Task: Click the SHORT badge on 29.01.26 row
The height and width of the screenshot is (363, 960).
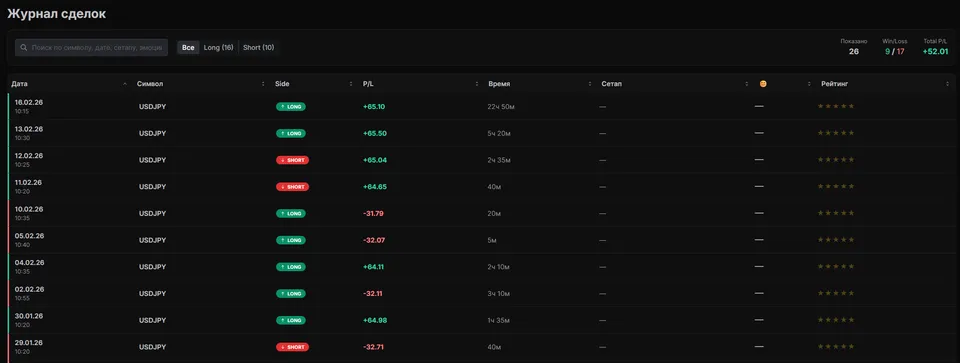Action: (293, 347)
